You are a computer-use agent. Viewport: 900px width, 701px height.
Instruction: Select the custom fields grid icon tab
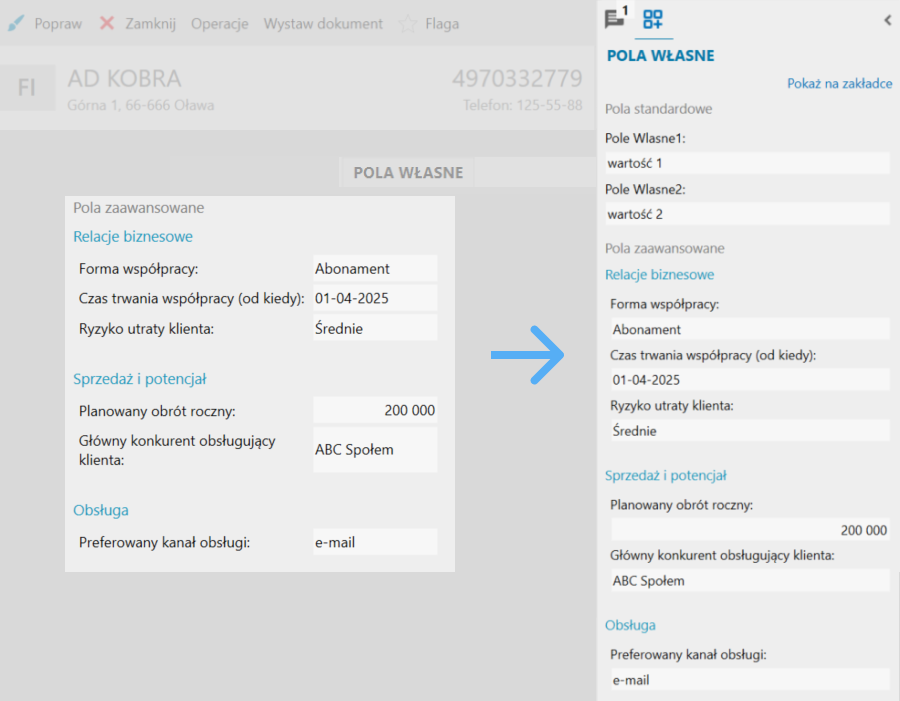[x=653, y=19]
